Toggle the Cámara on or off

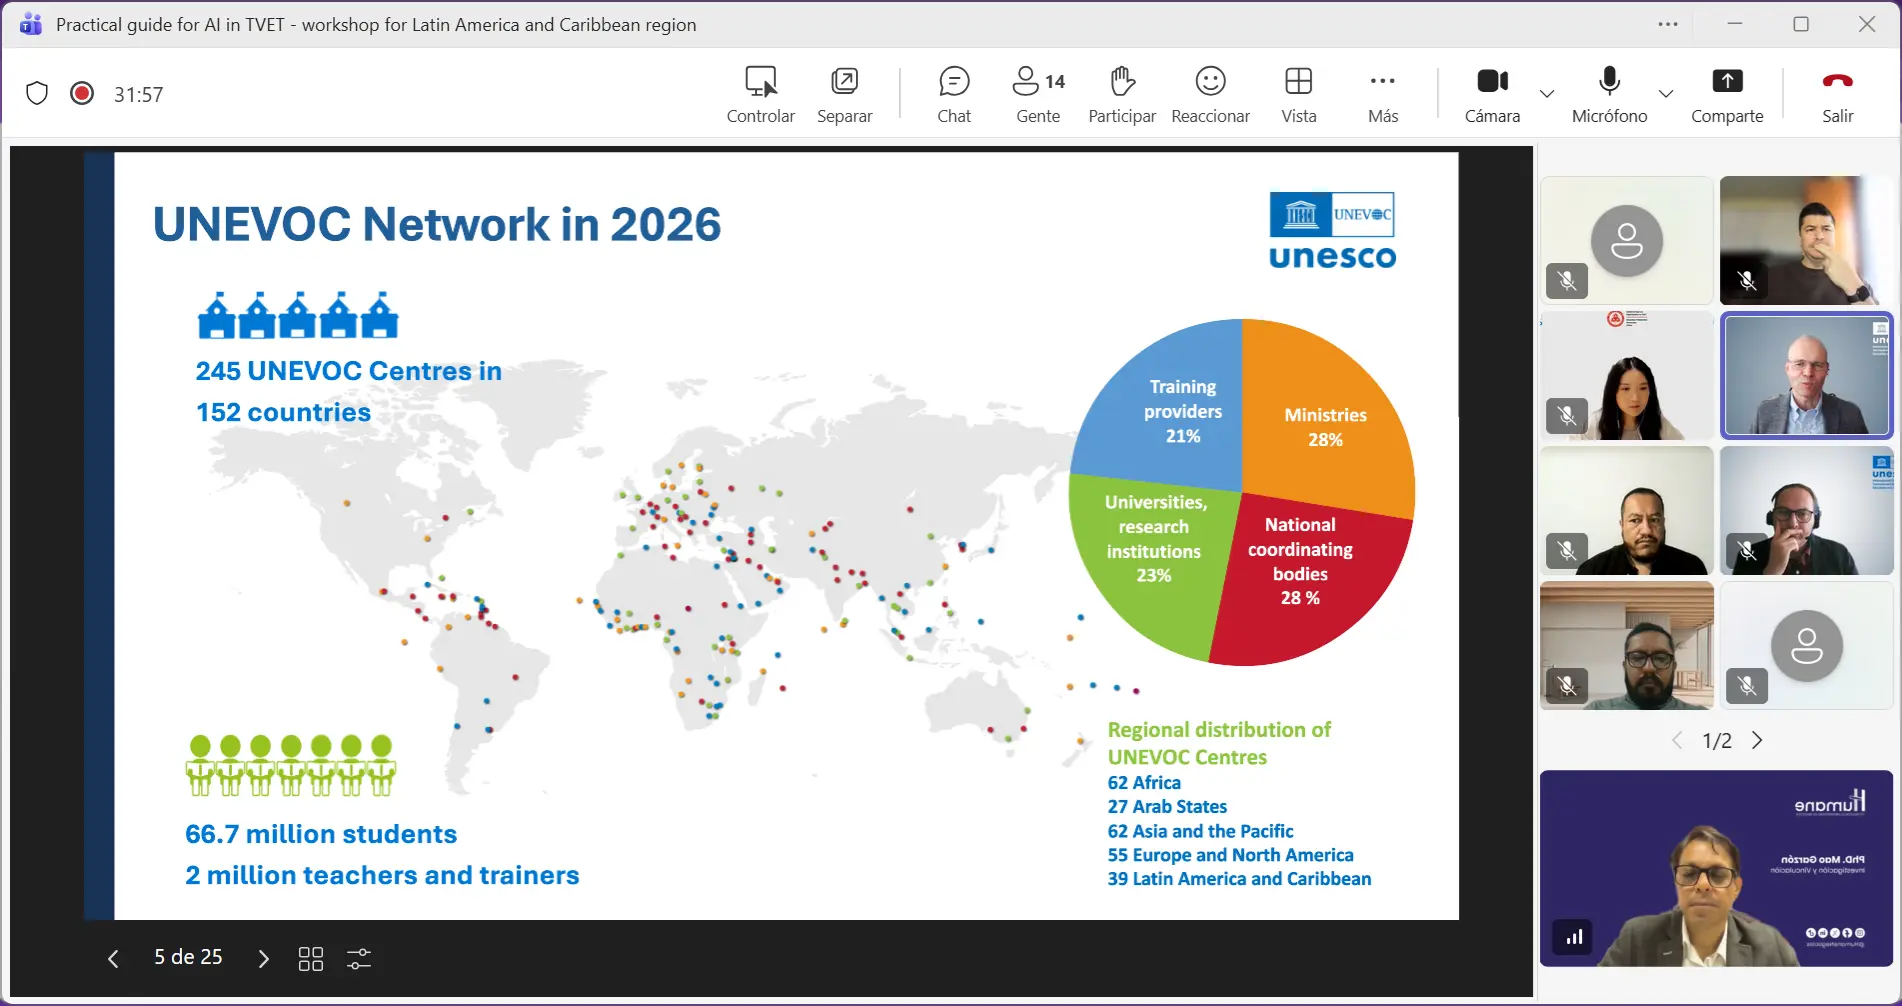pos(1492,94)
